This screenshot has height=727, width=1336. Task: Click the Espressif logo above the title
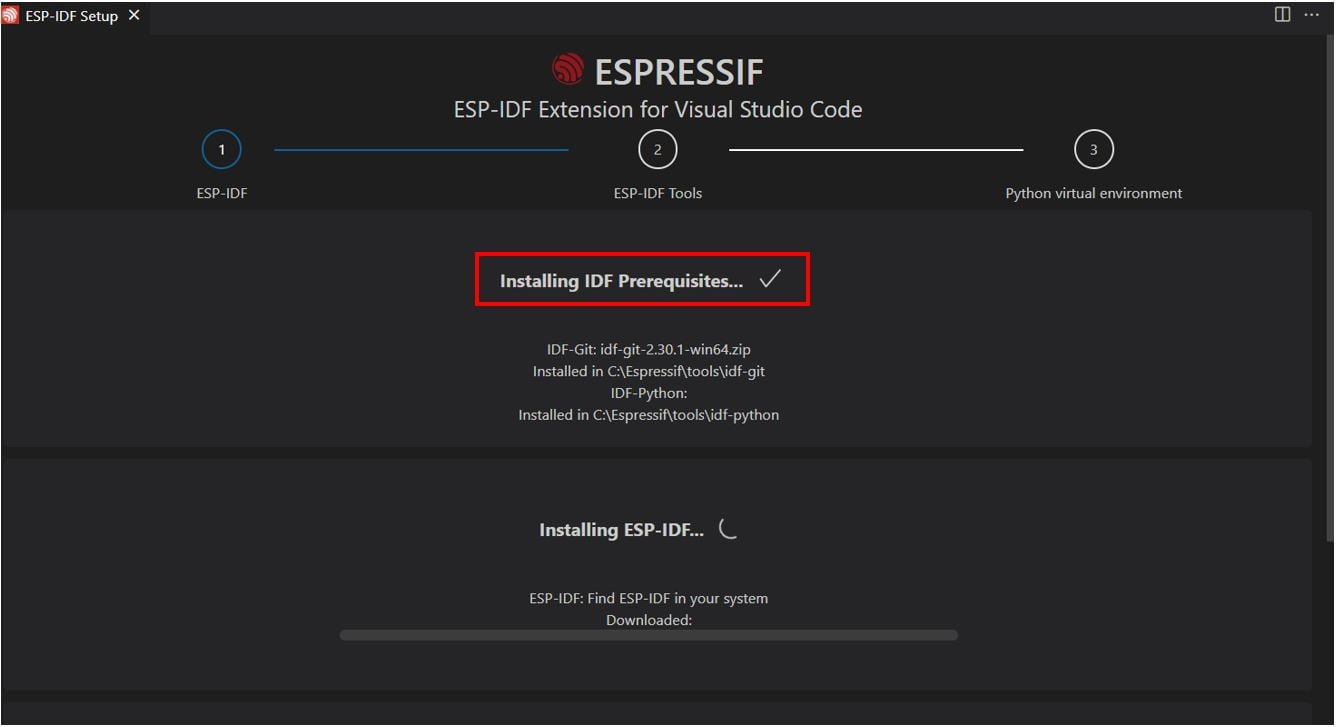click(x=571, y=70)
